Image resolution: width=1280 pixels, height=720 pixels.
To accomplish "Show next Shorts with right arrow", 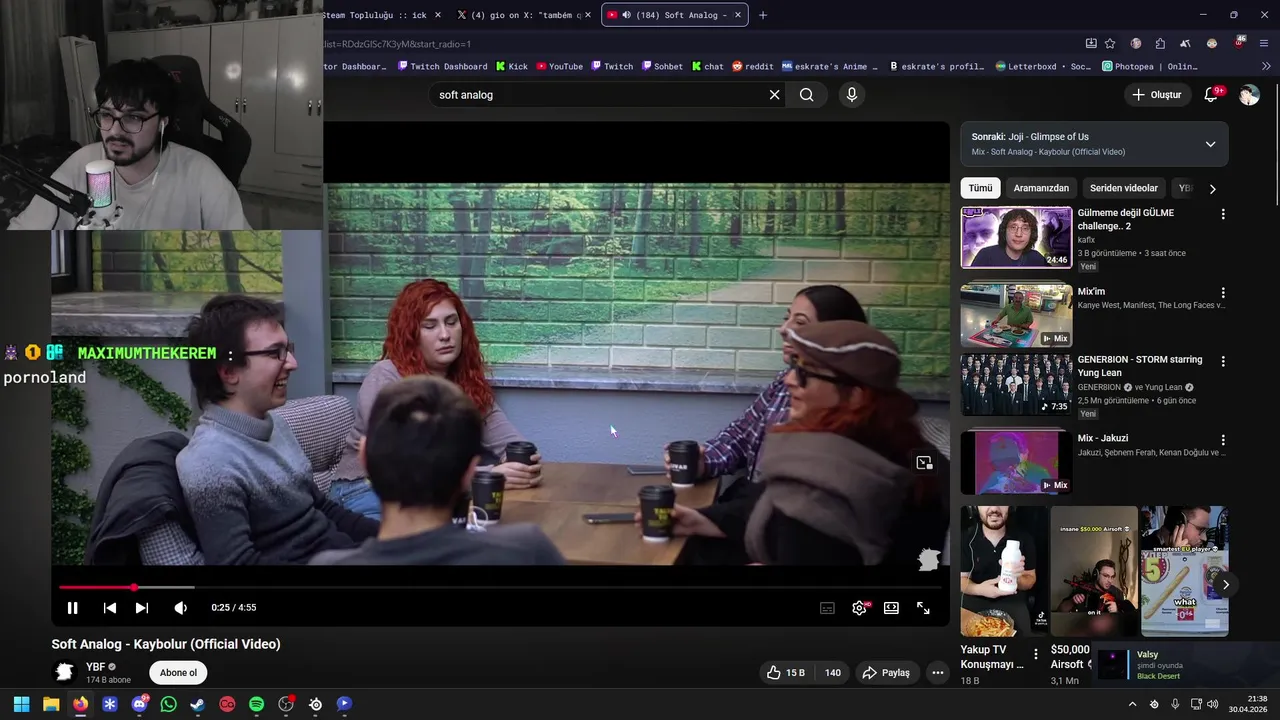I will point(1226,585).
